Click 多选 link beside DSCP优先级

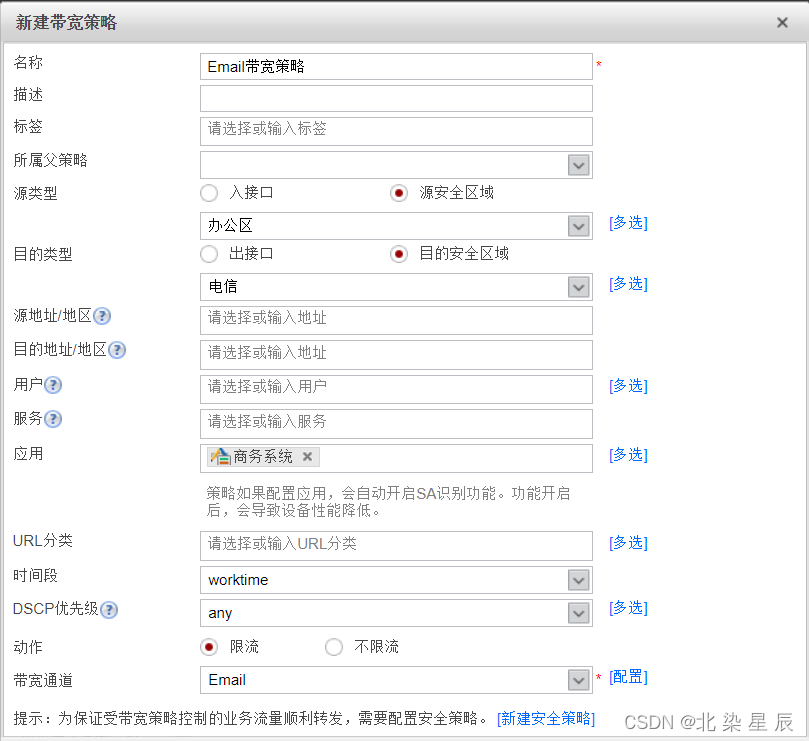click(x=628, y=608)
